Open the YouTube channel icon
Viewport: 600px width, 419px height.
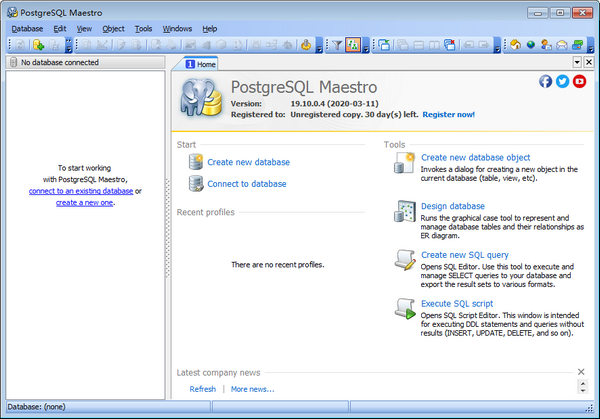(x=579, y=81)
